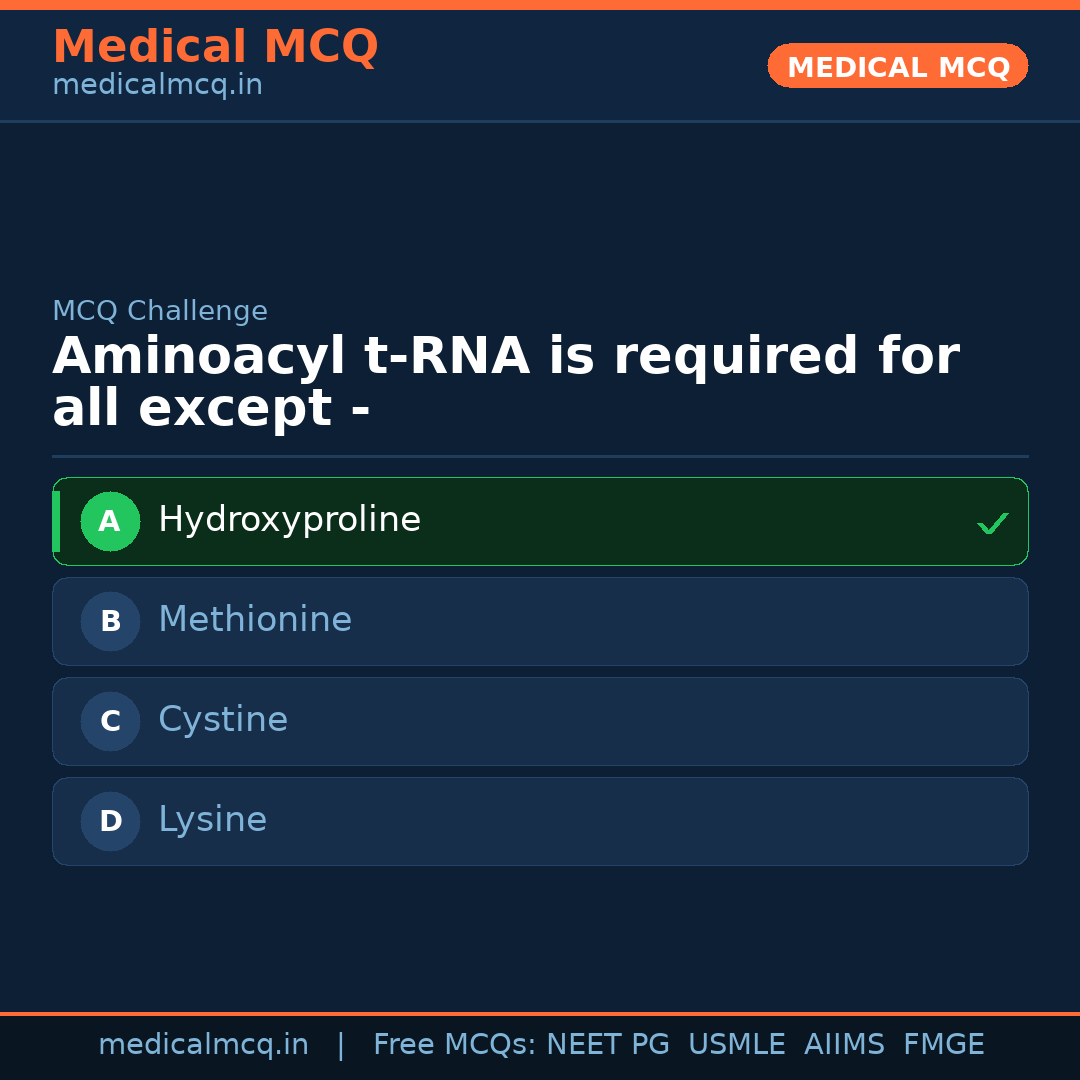
Task: Click NEET PG in the footer
Action: coord(608,1045)
